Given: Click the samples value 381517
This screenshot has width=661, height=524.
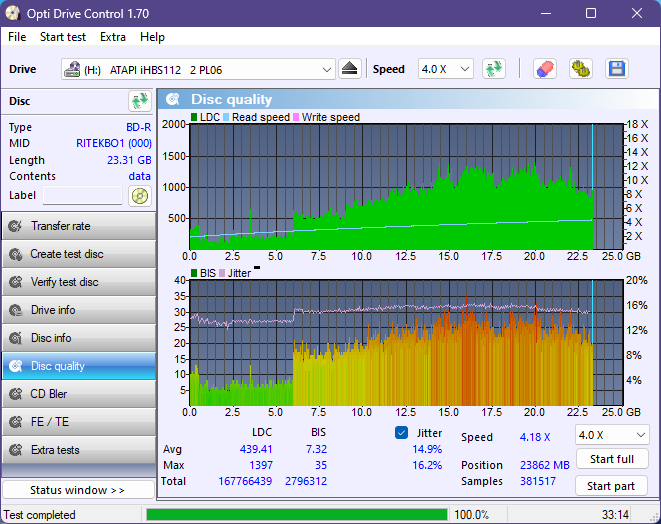Looking at the screenshot, I should point(538,481).
